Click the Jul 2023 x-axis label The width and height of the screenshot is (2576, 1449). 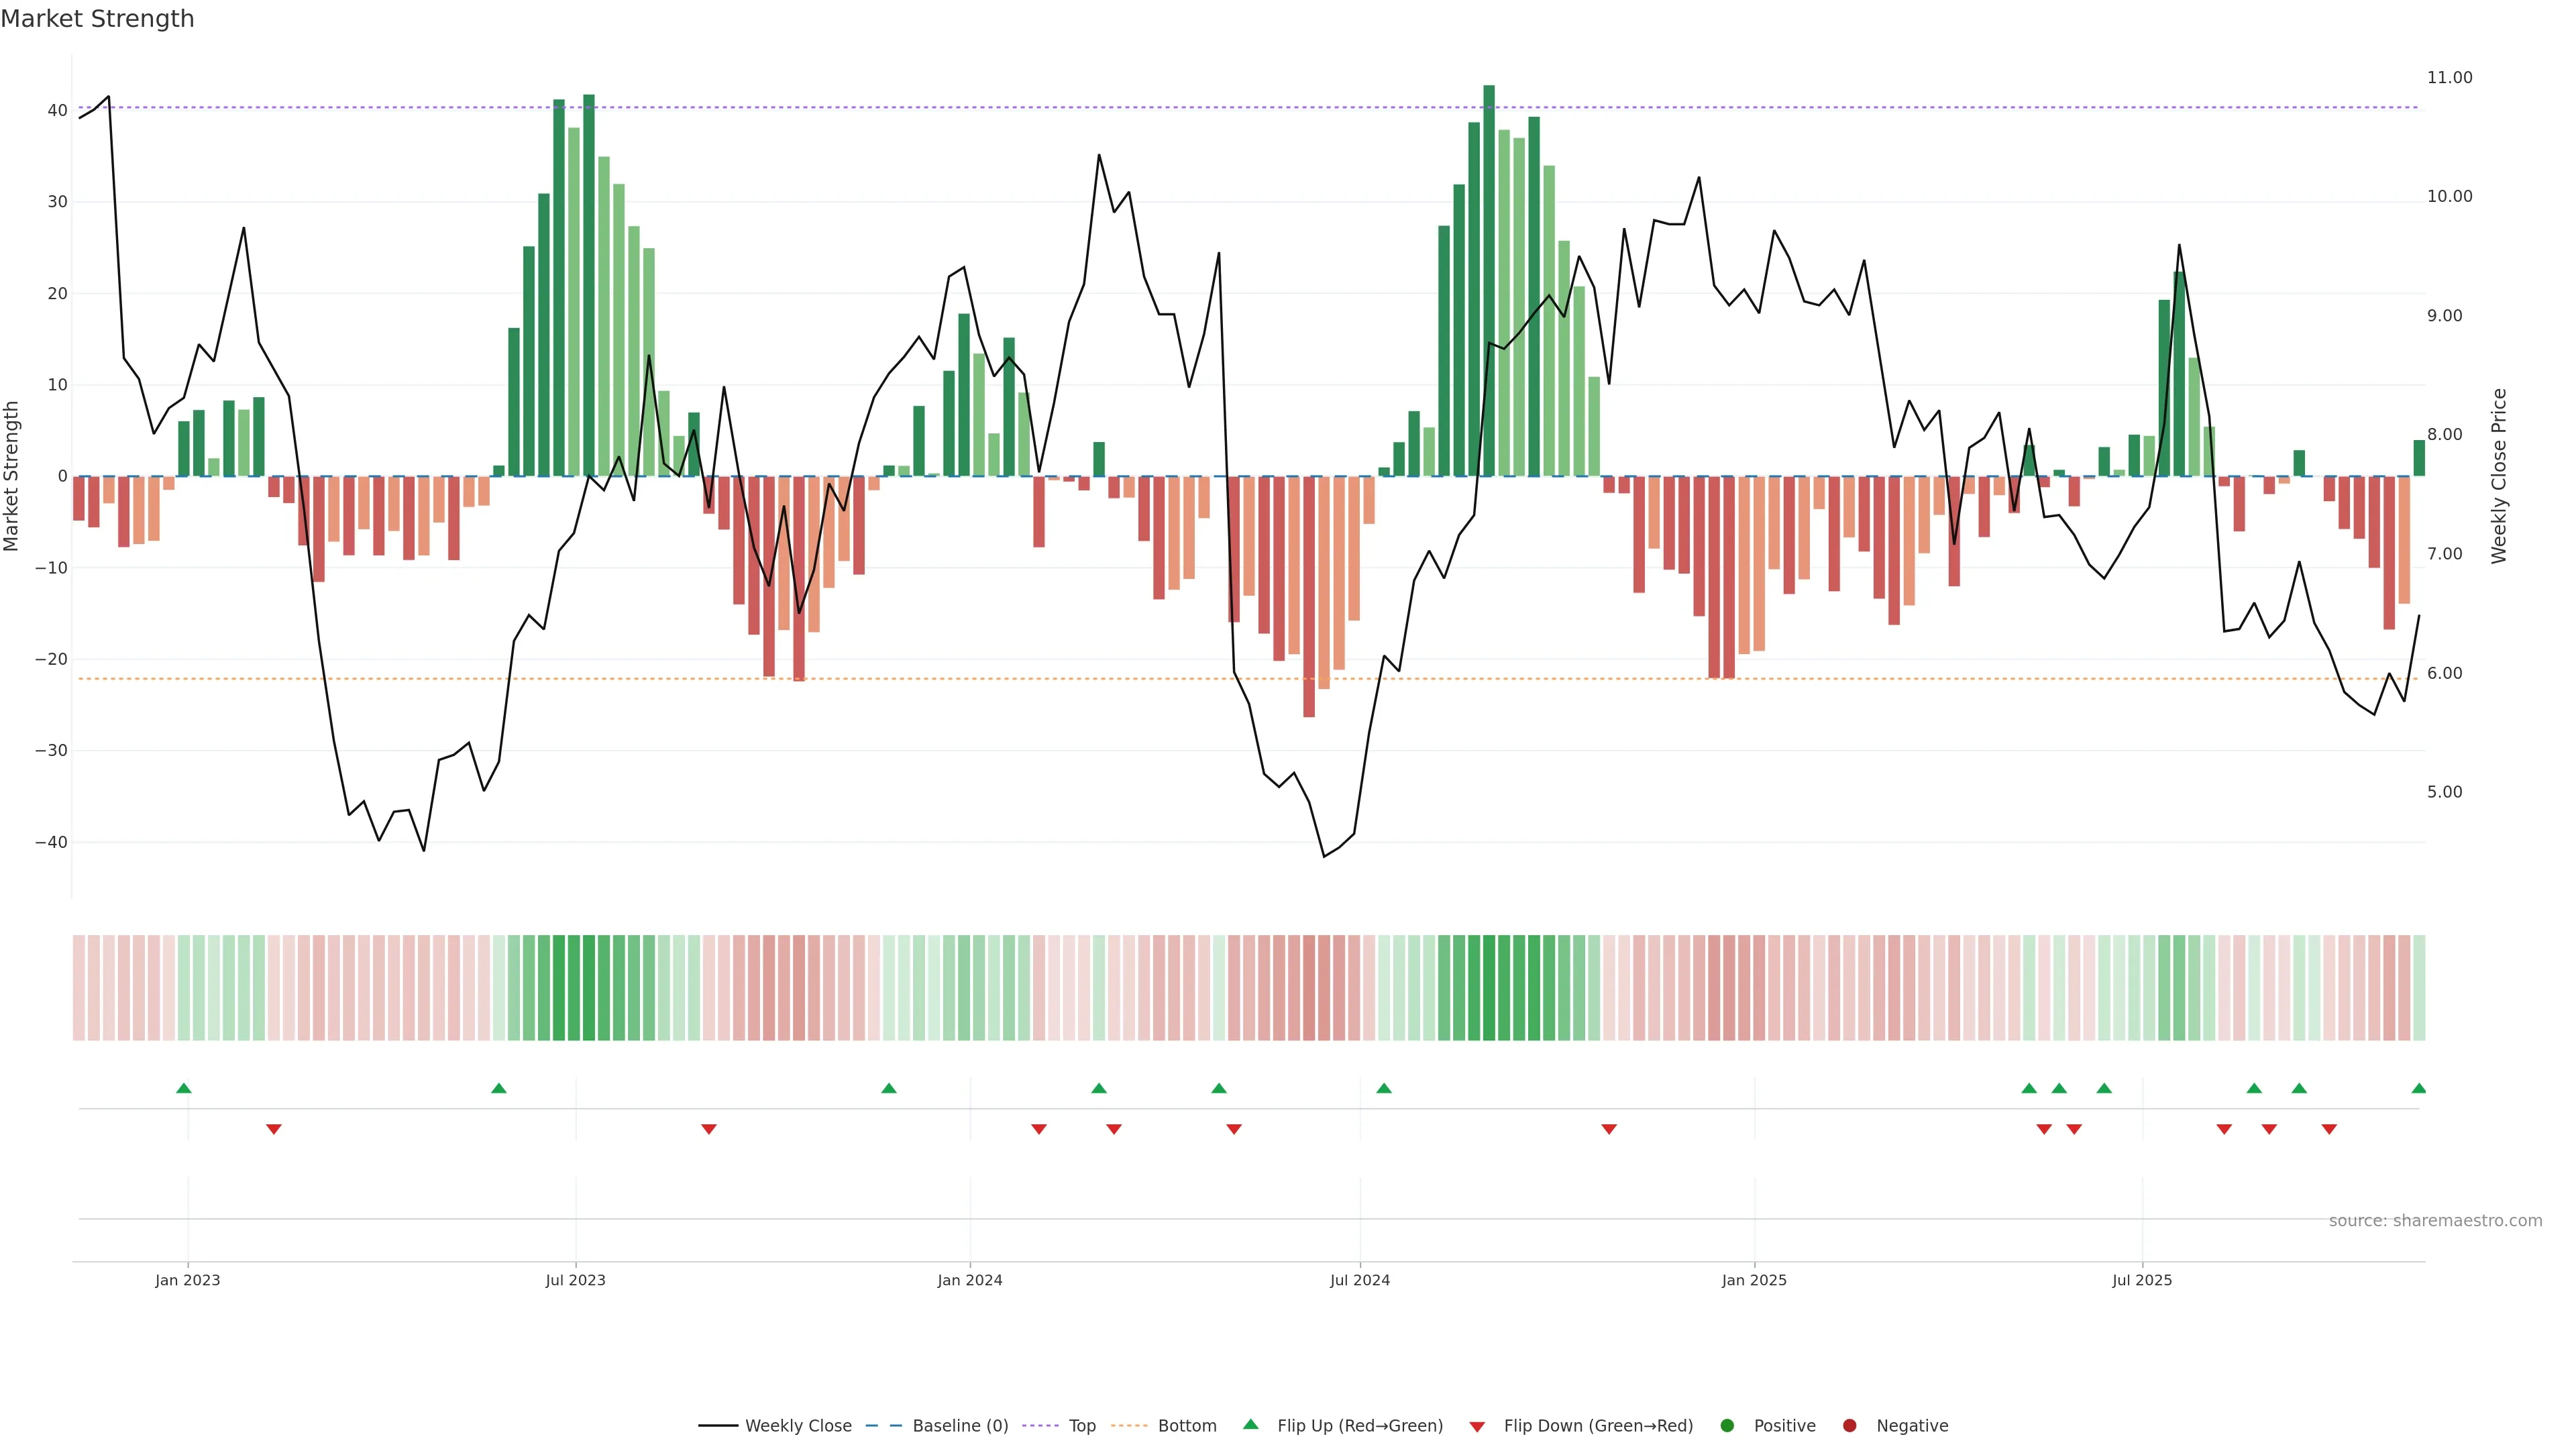click(x=575, y=1280)
